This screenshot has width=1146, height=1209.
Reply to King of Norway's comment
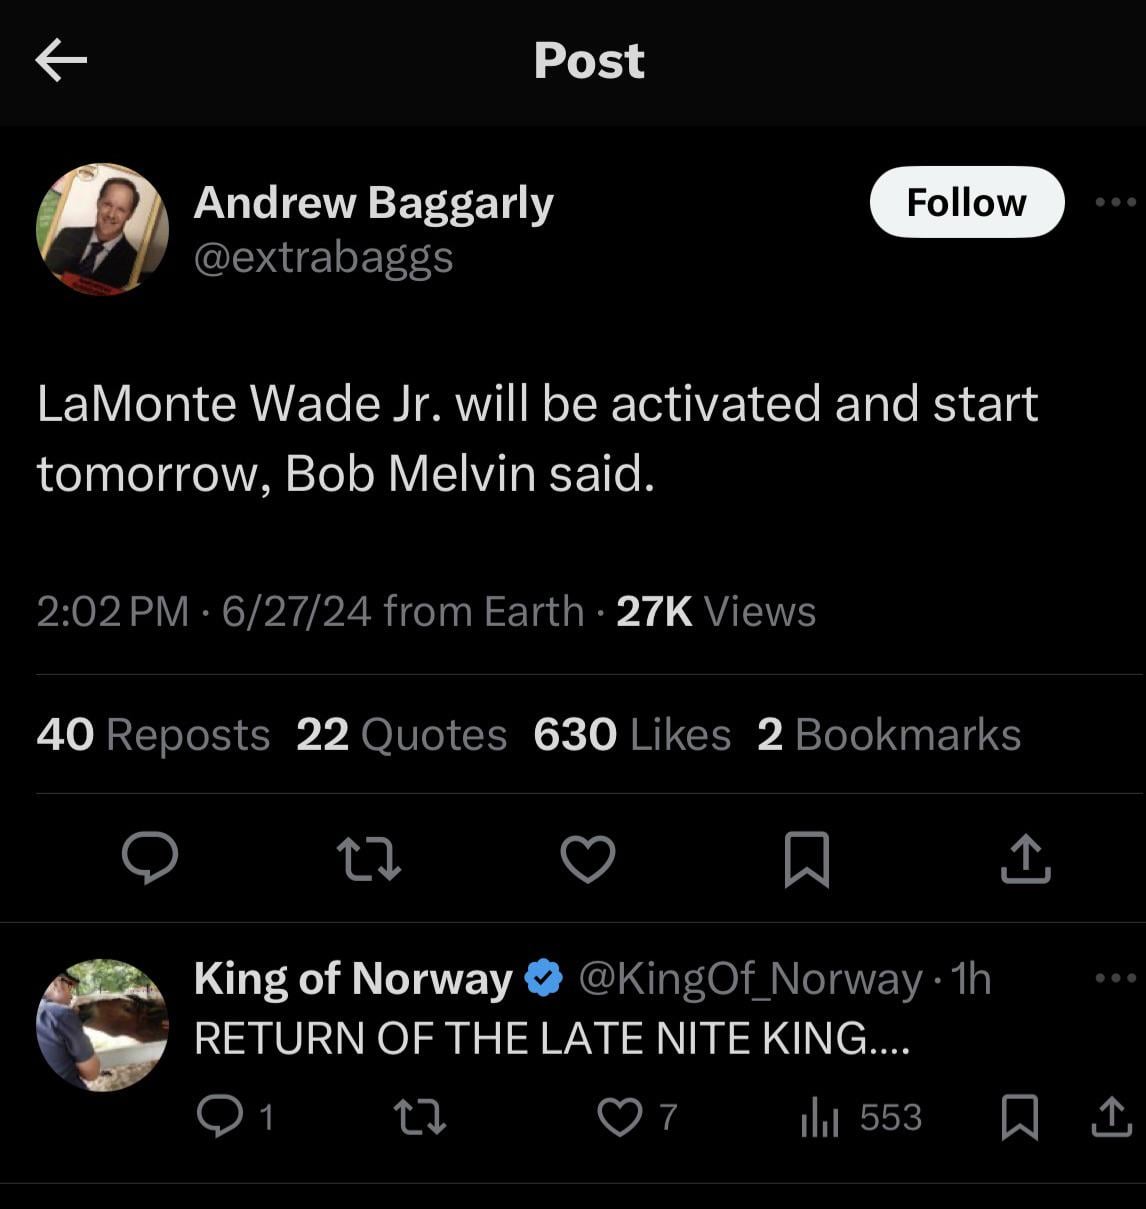pos(234,1117)
